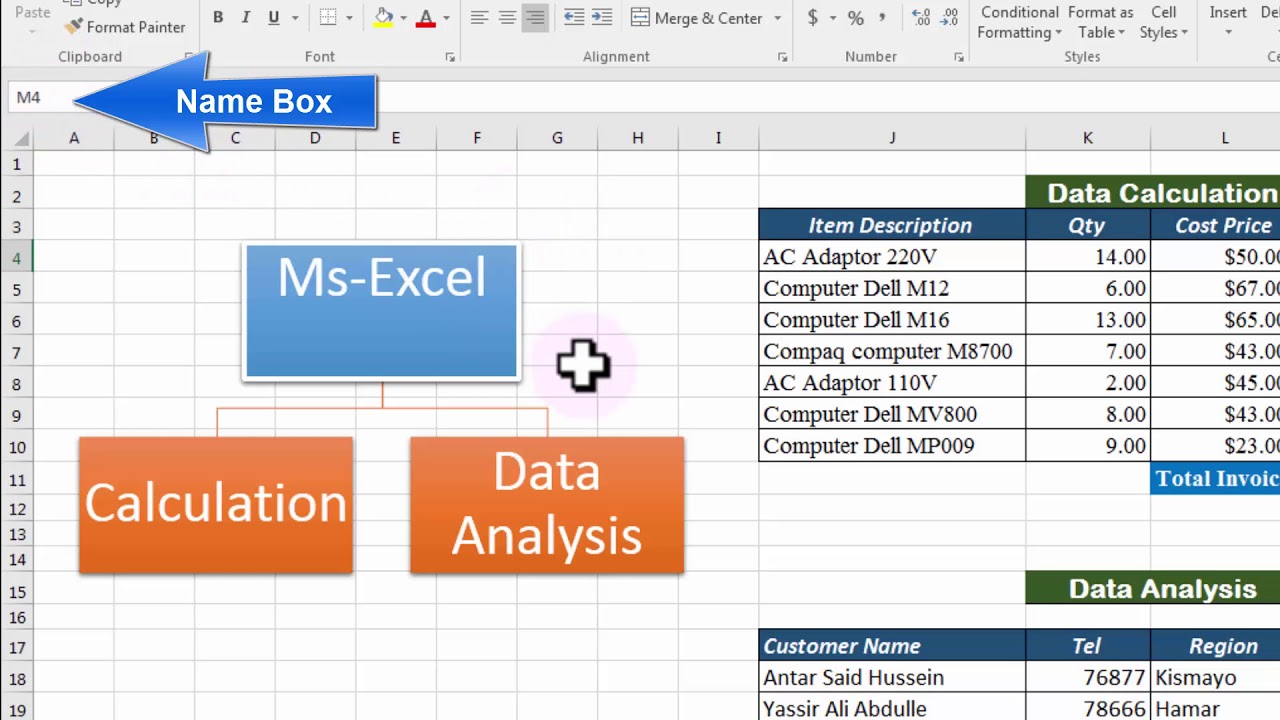Open the Conditional Formatting menu
This screenshot has height=720, width=1280.
pyautogui.click(x=1020, y=22)
